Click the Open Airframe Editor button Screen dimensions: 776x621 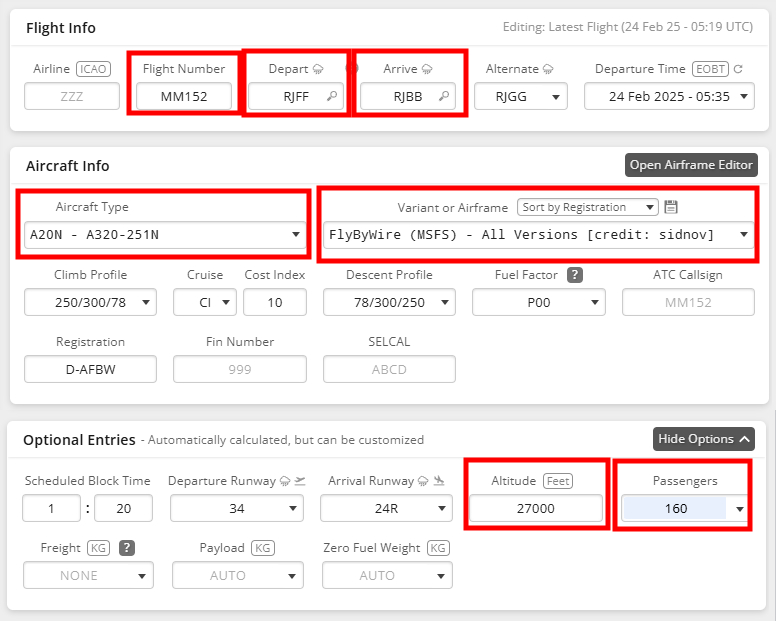click(x=691, y=165)
